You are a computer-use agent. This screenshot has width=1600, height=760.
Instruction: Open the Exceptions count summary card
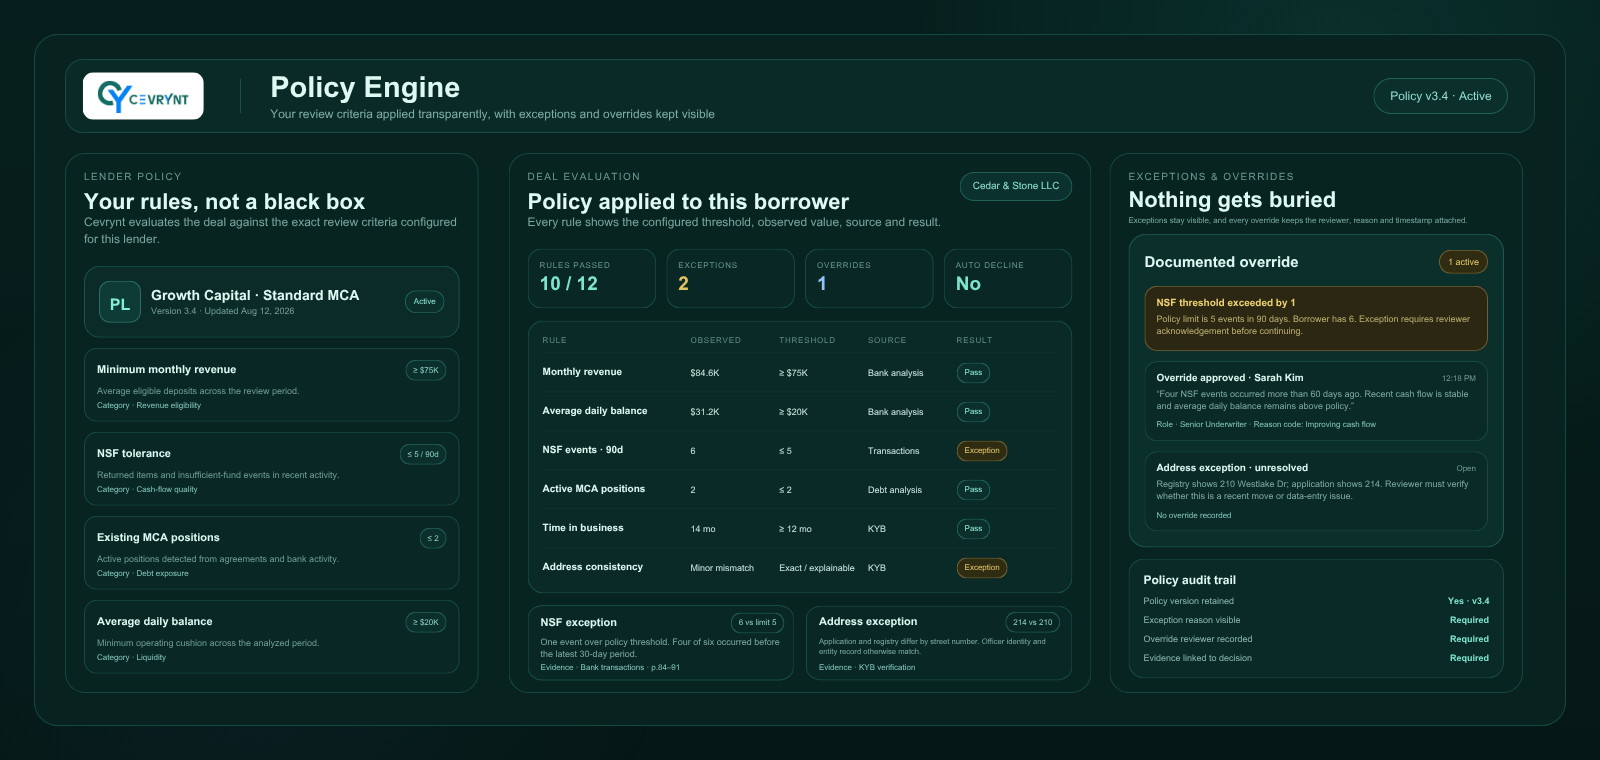point(730,278)
